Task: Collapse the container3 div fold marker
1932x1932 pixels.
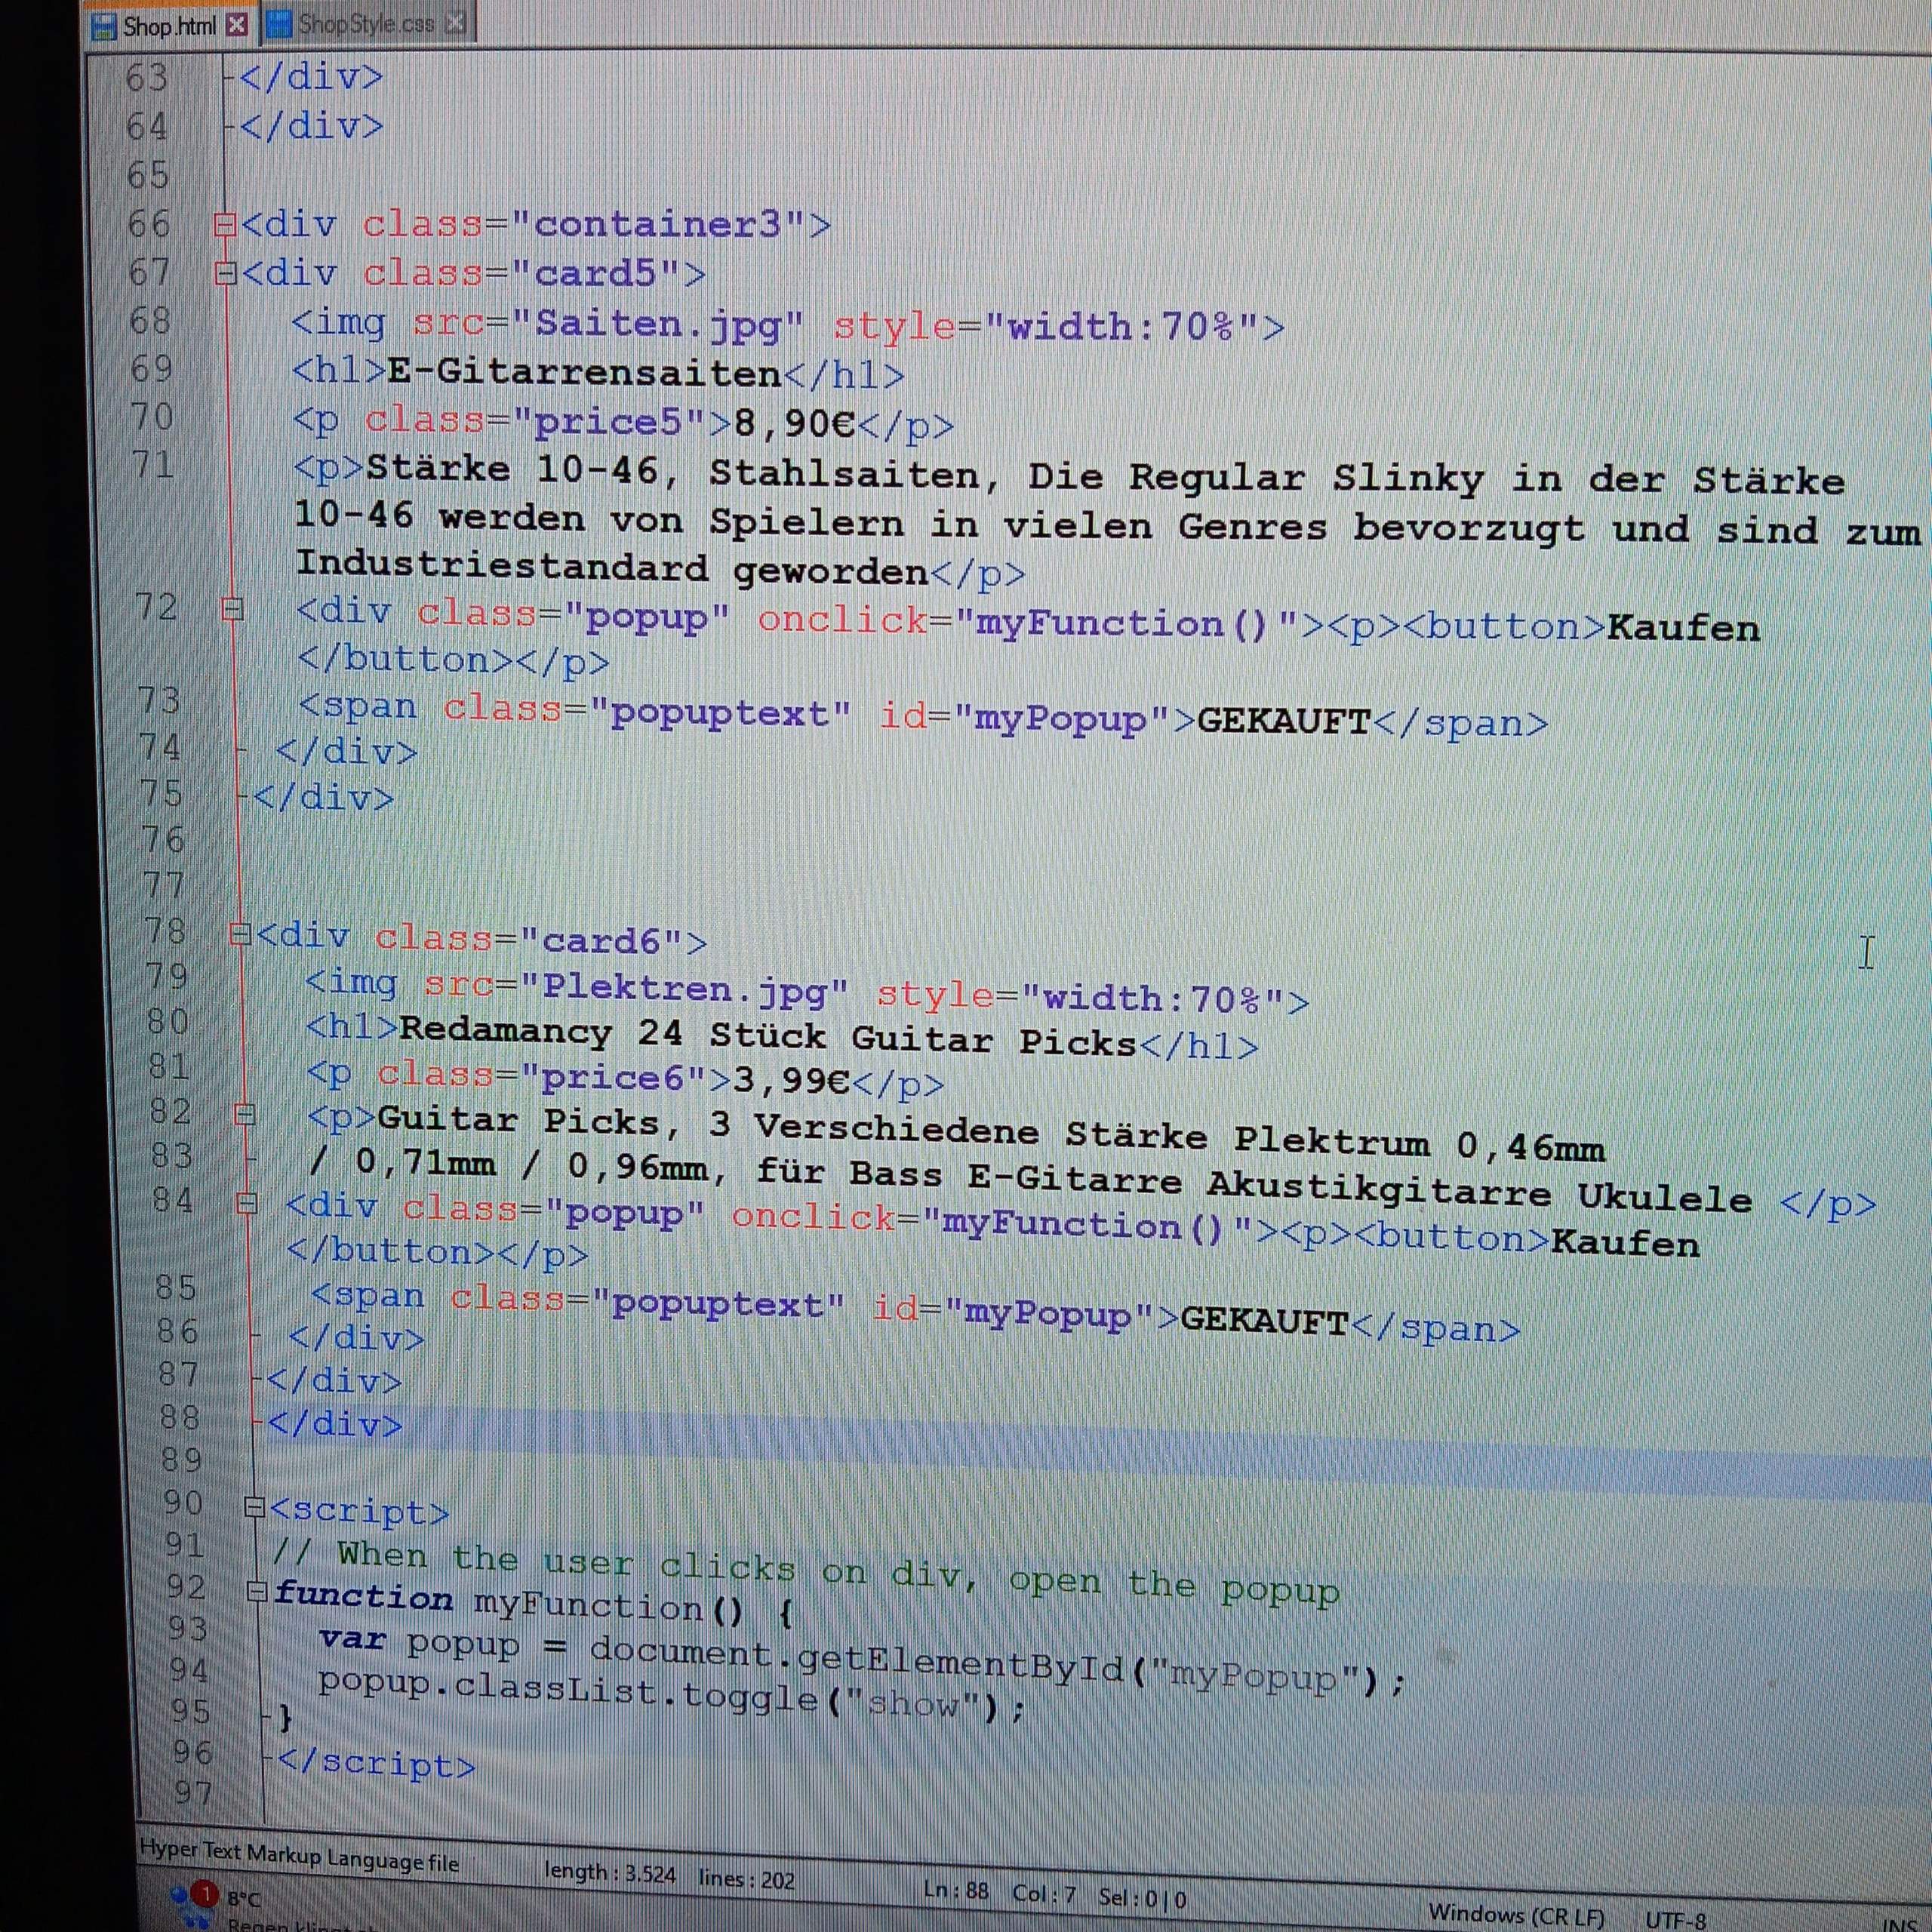Action: tap(225, 224)
